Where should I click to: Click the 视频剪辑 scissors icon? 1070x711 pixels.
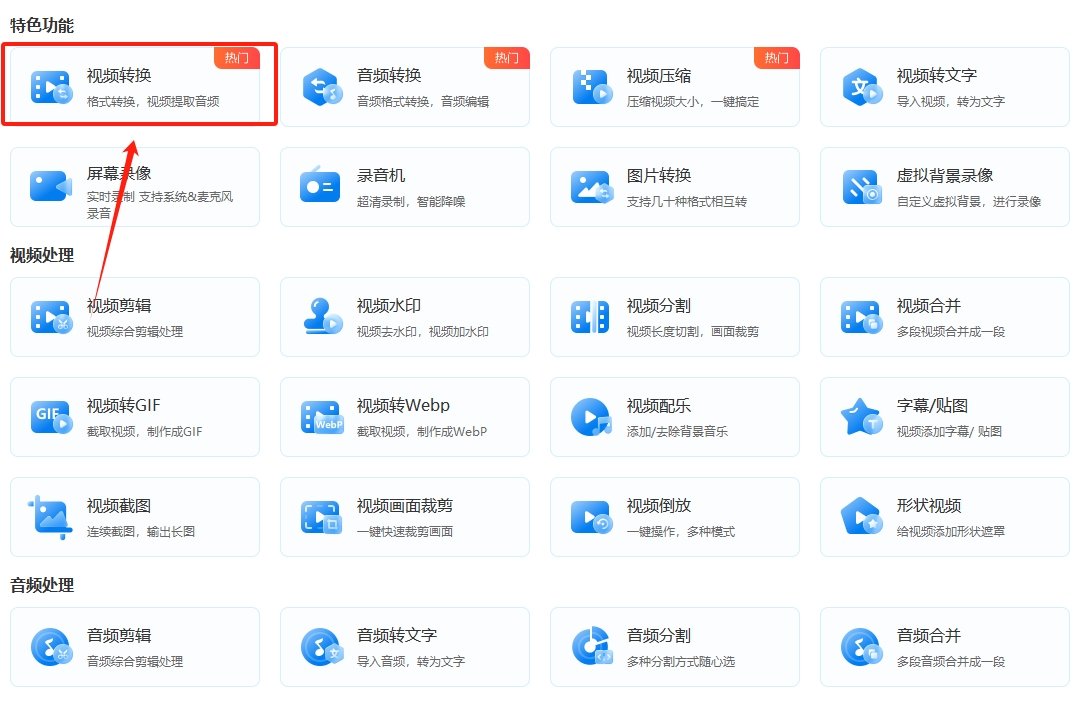(x=51, y=317)
